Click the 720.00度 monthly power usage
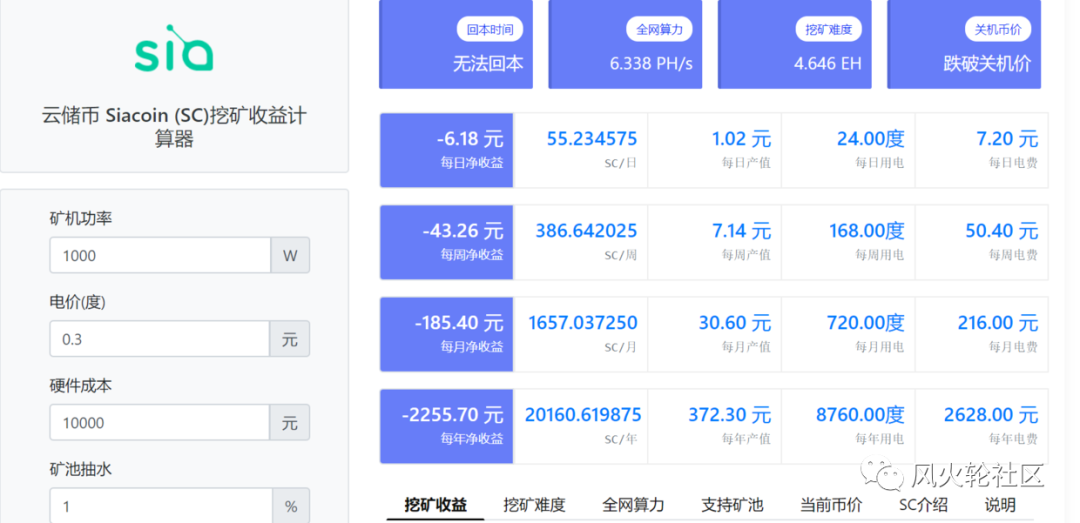The height and width of the screenshot is (523, 1080). pos(865,322)
